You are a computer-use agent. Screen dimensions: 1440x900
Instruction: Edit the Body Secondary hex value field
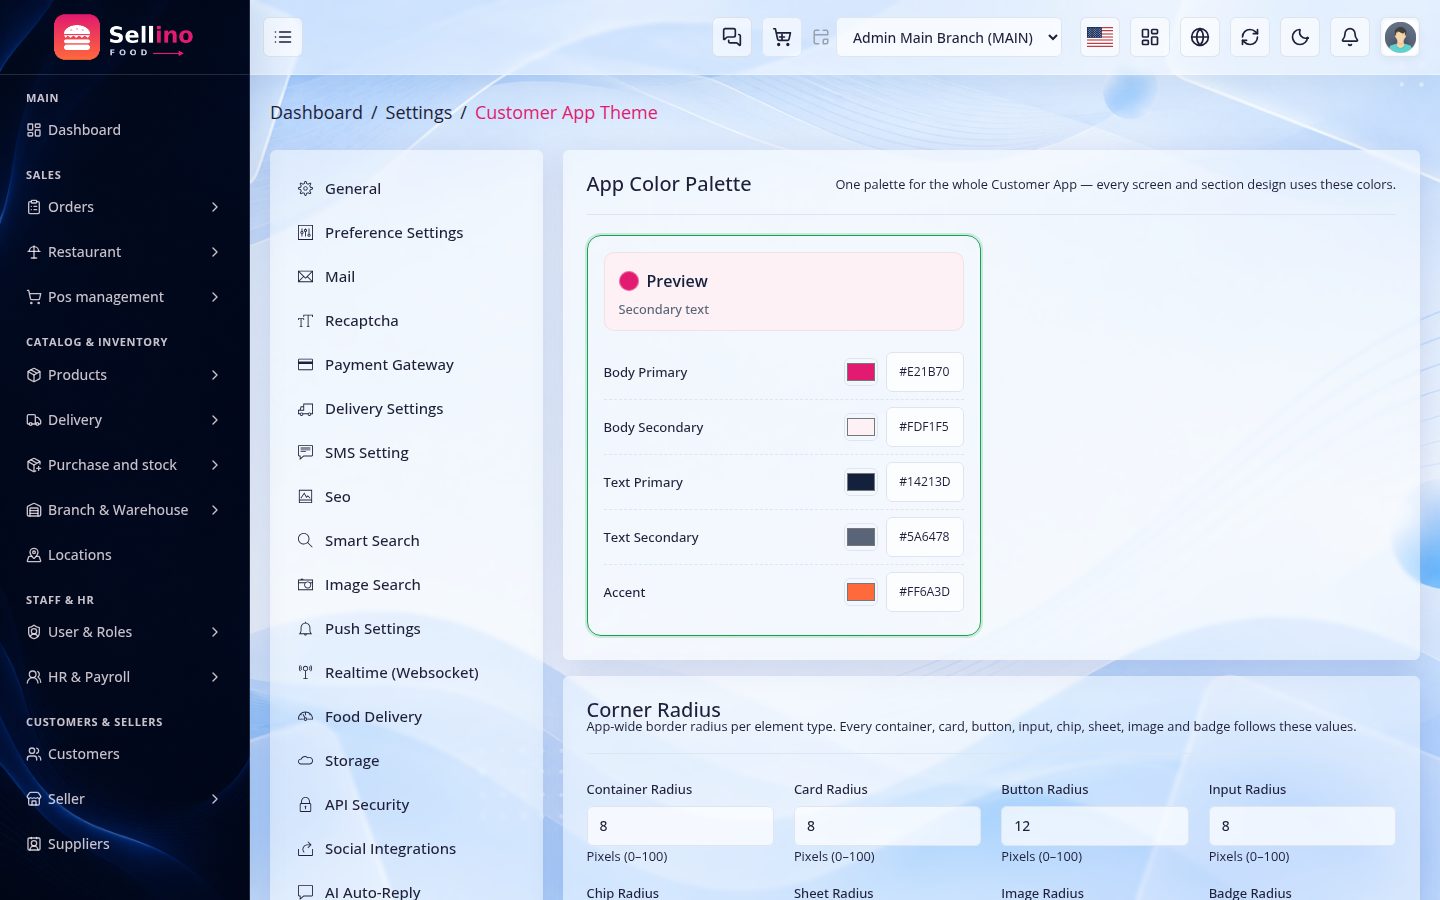pyautogui.click(x=925, y=427)
